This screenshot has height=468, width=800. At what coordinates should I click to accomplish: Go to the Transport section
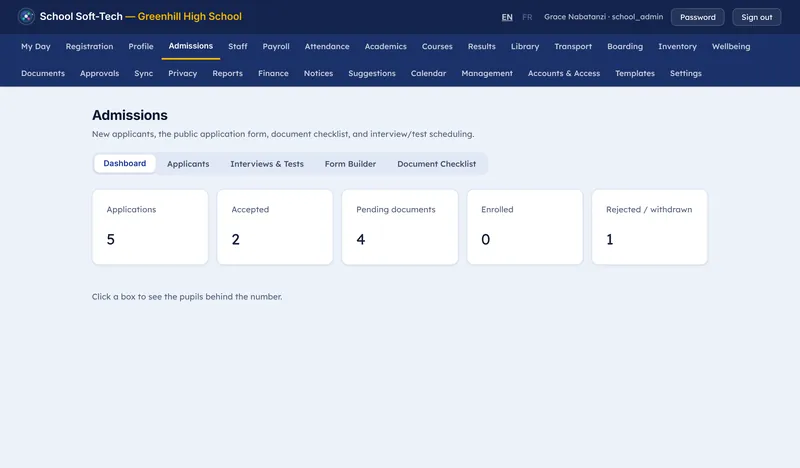point(573,46)
